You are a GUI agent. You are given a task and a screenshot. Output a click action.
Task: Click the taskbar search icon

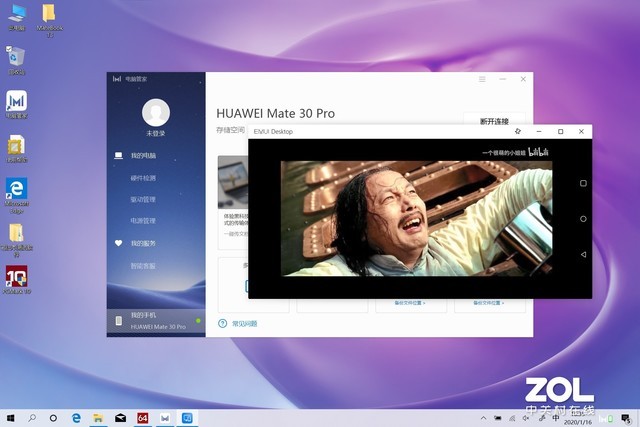tap(32, 417)
